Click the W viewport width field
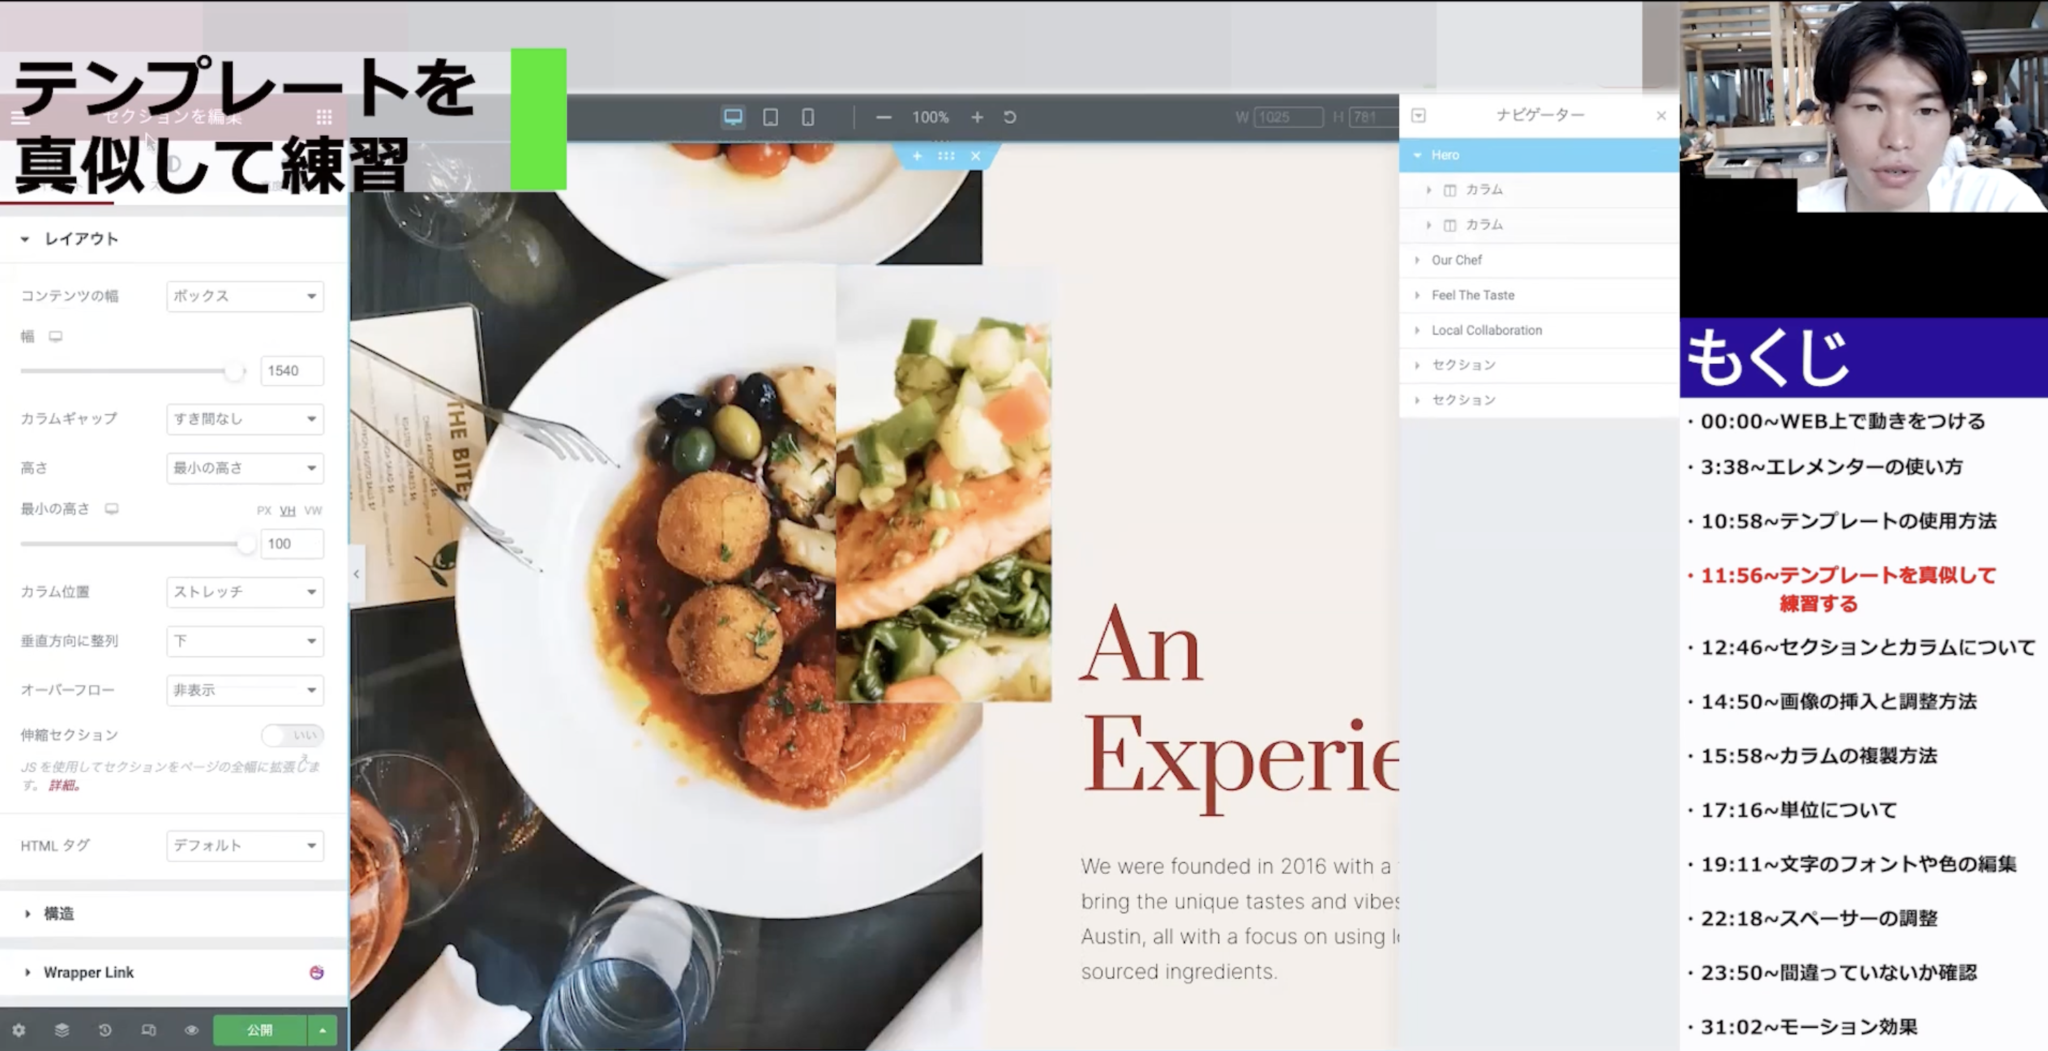The image size is (2048, 1051). [x=1288, y=117]
